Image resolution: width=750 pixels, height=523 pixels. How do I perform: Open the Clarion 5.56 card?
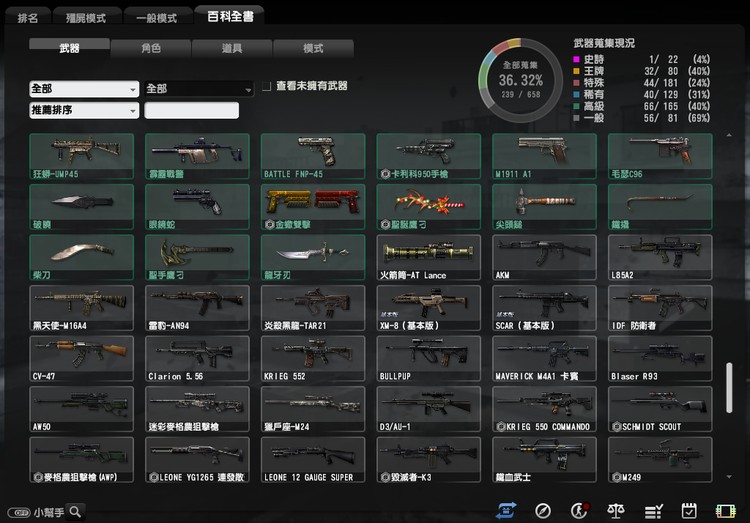pos(197,358)
